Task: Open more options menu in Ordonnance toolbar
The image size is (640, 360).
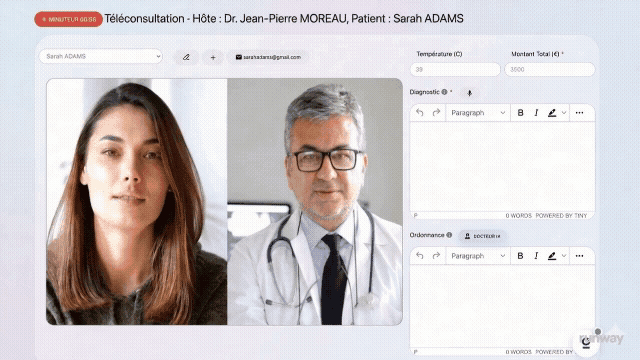Action: coord(580,256)
